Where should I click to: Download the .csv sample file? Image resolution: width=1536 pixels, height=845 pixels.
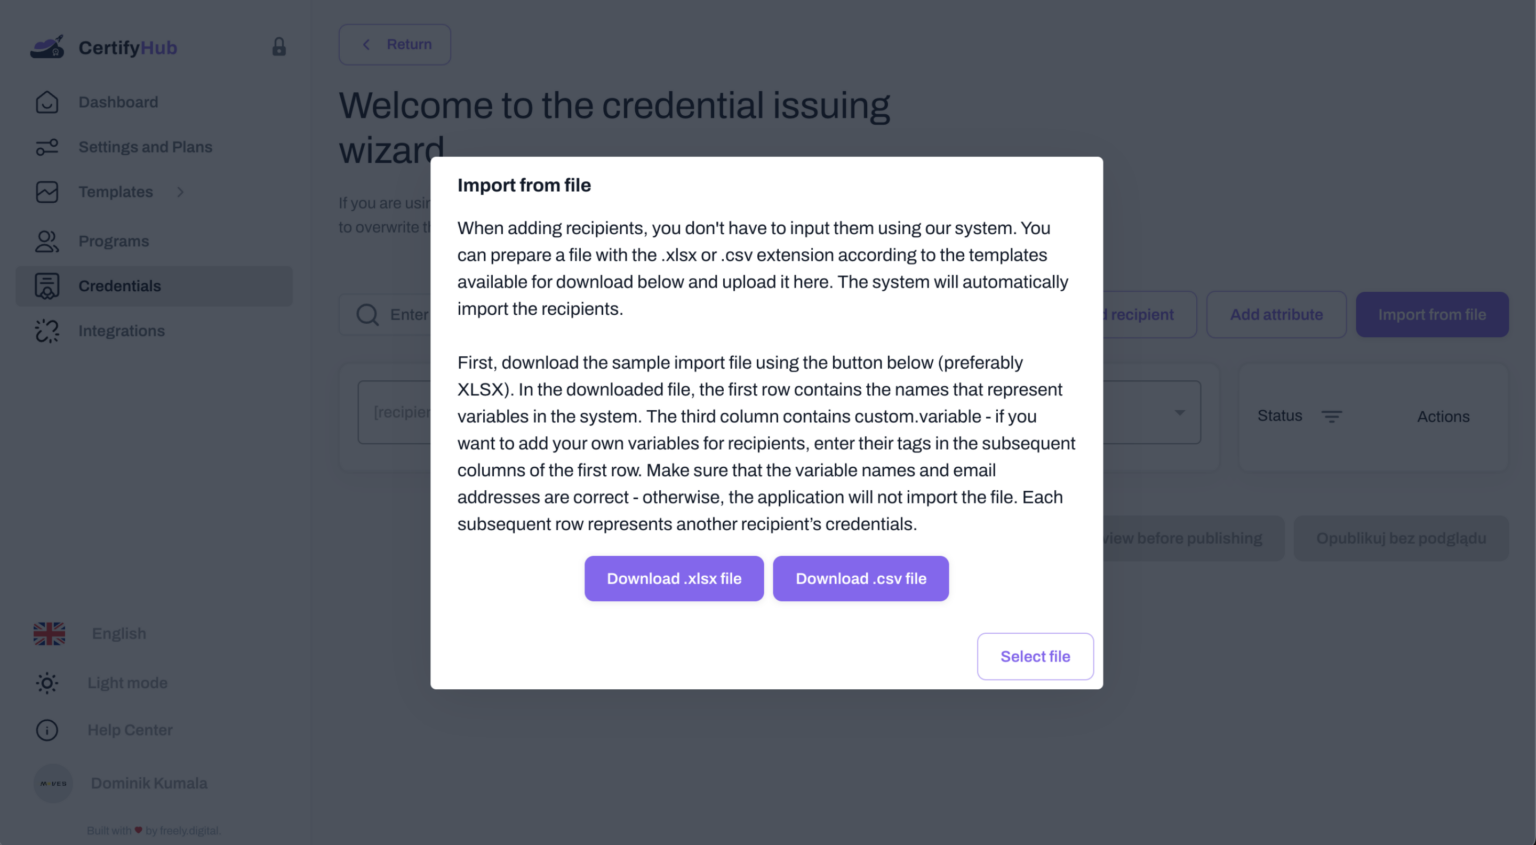861,579
